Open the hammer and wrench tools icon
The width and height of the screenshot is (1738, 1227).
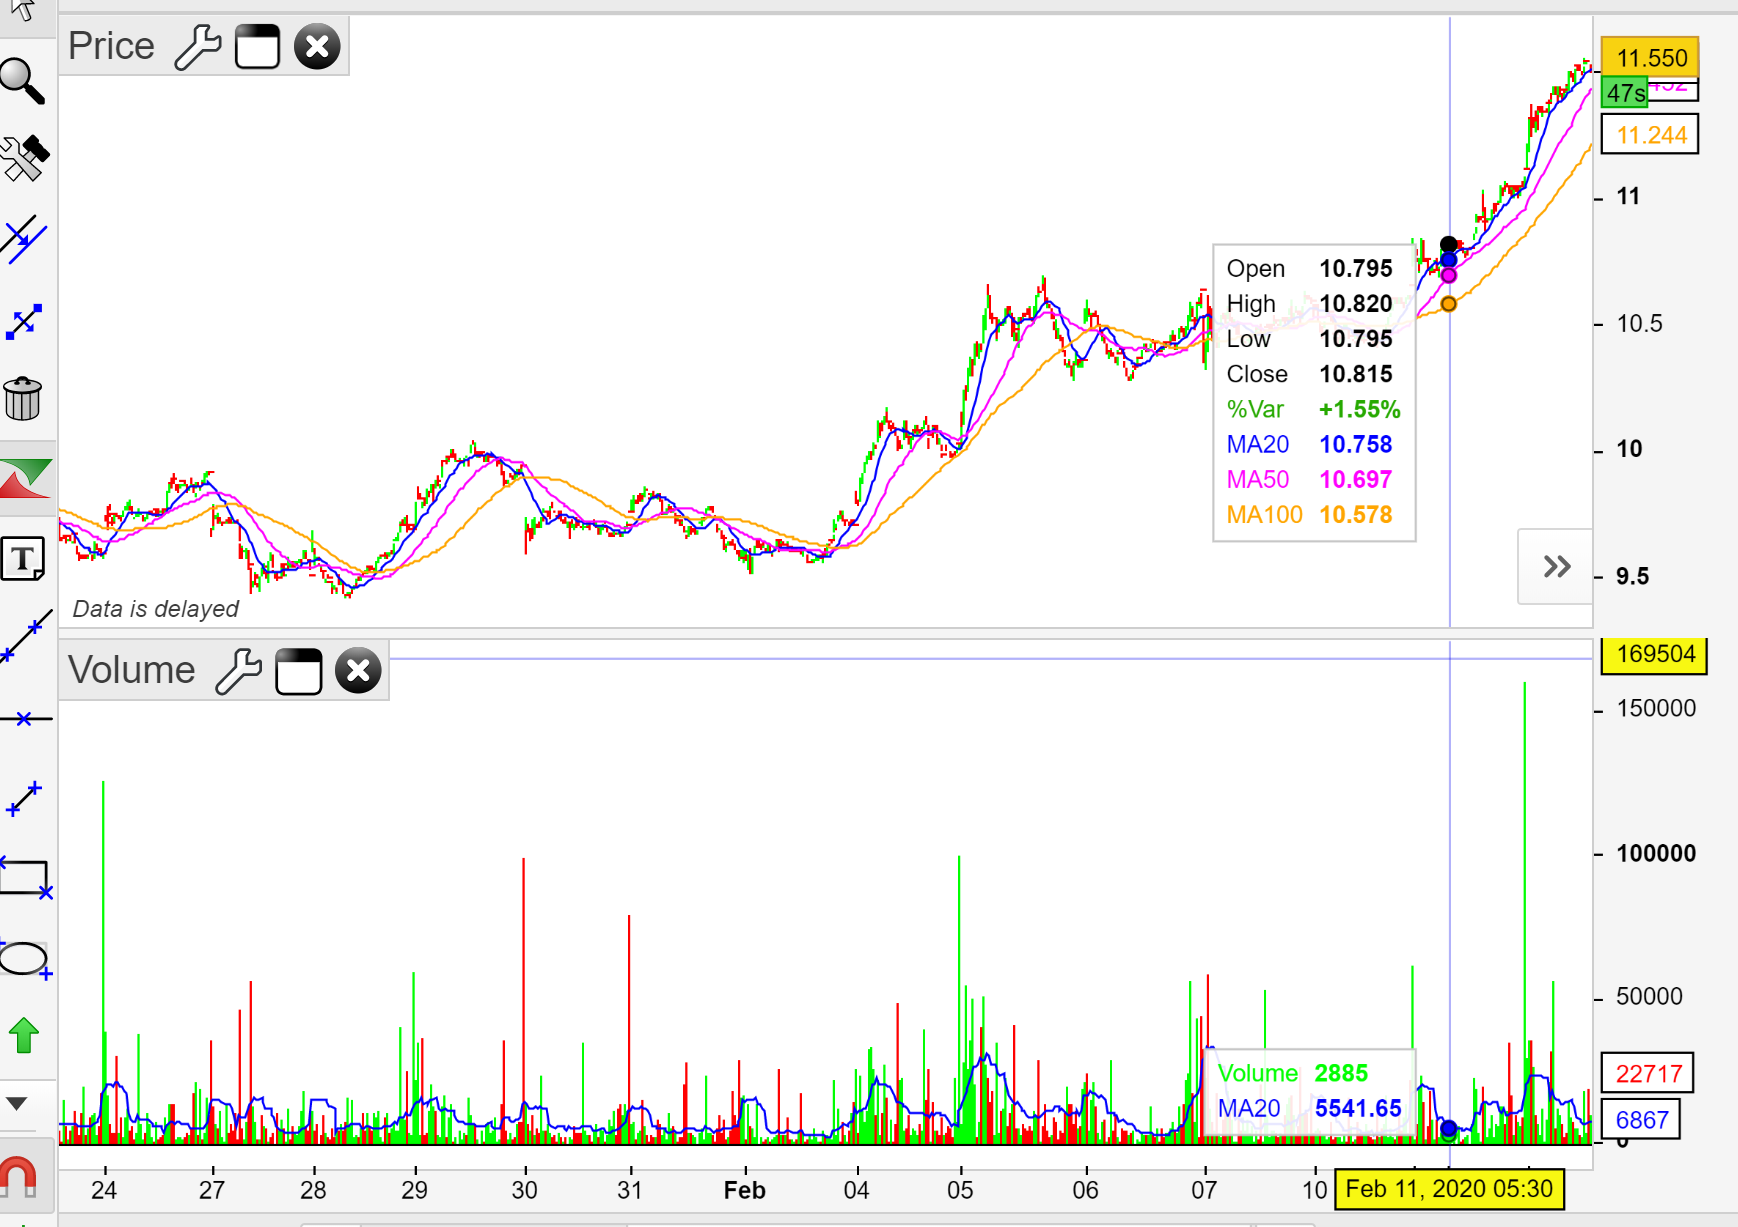(x=24, y=158)
